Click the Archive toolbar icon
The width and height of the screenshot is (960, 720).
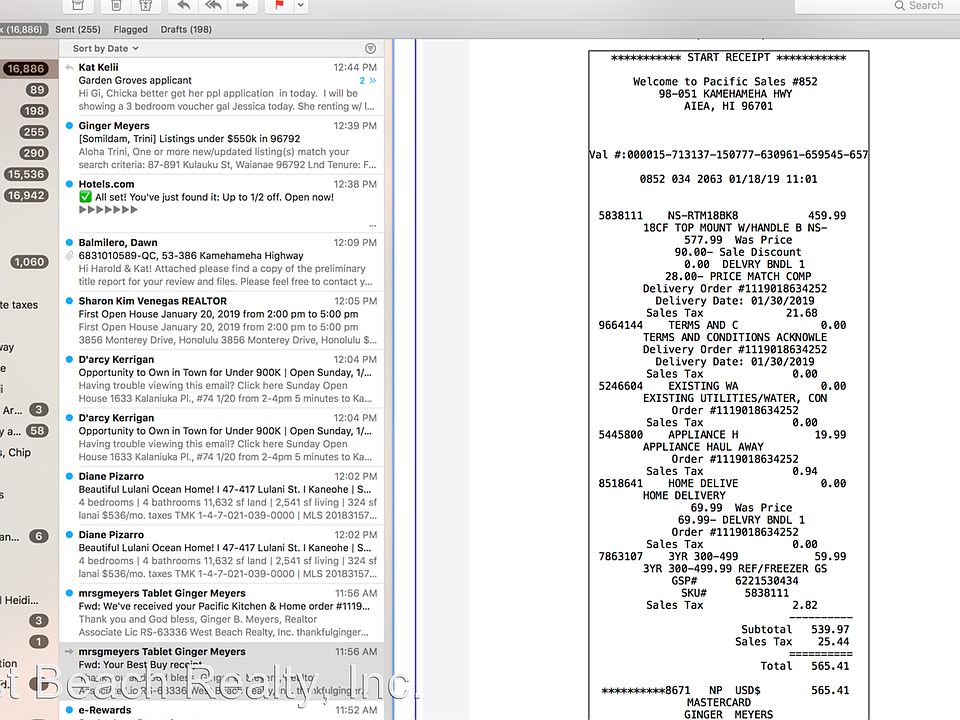[79, 5]
